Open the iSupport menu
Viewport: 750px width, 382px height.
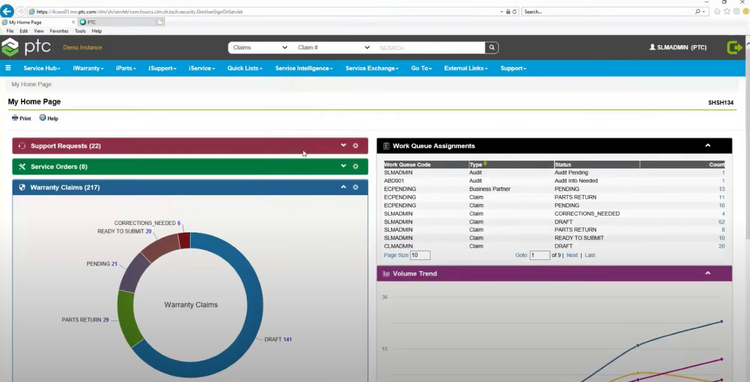click(x=162, y=68)
